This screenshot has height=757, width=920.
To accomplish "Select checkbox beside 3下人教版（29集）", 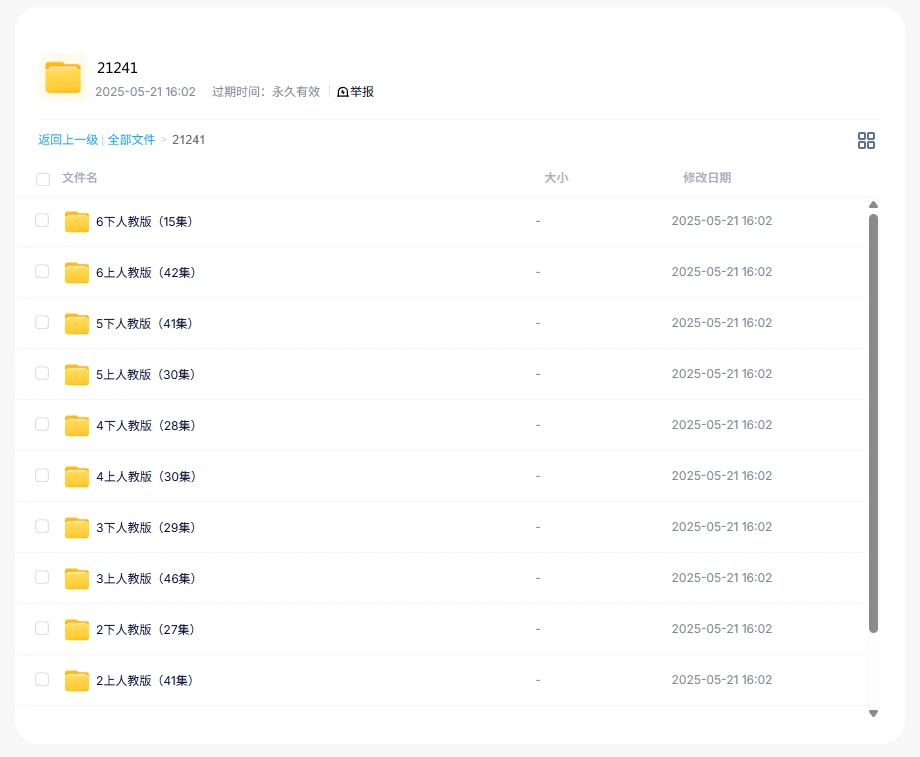I will pyautogui.click(x=42, y=527).
